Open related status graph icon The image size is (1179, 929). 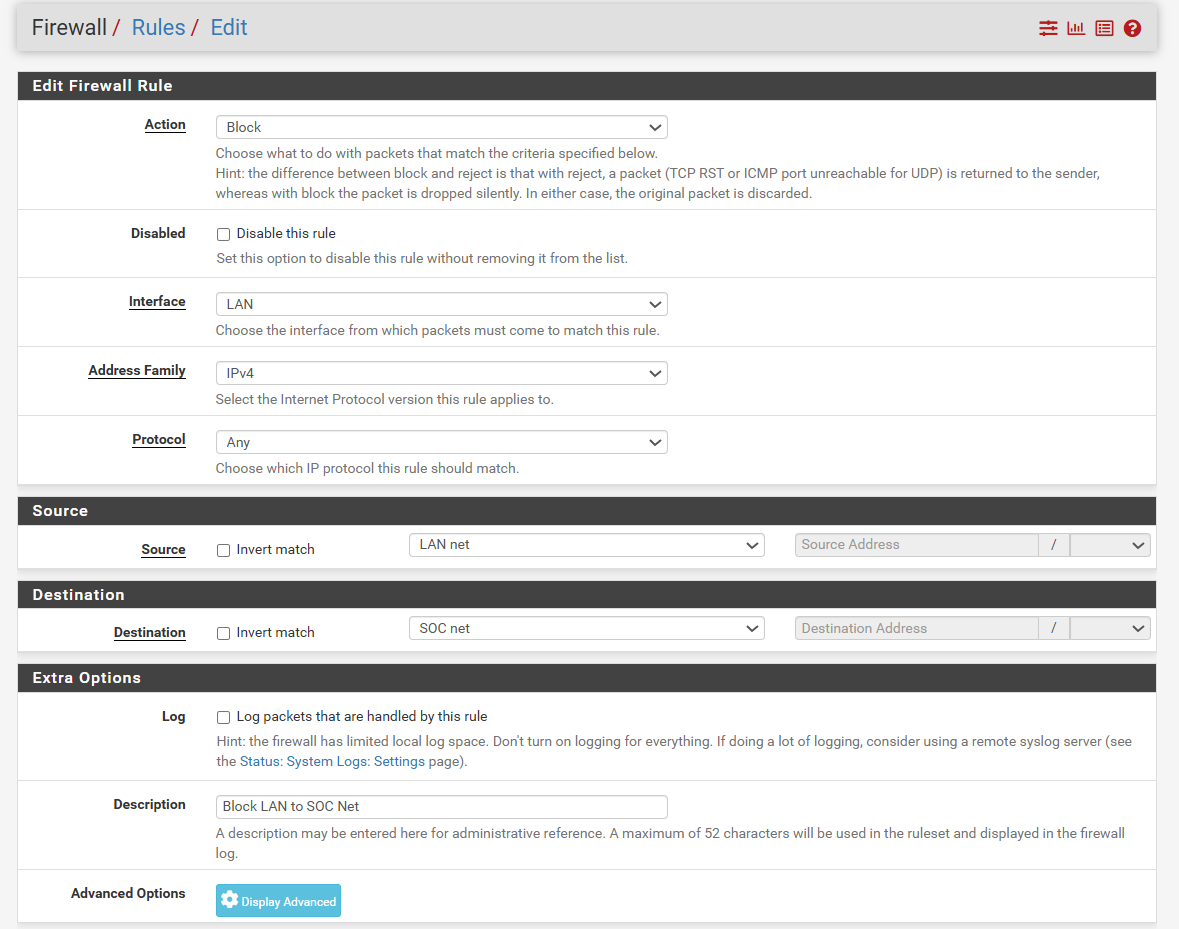pos(1076,28)
